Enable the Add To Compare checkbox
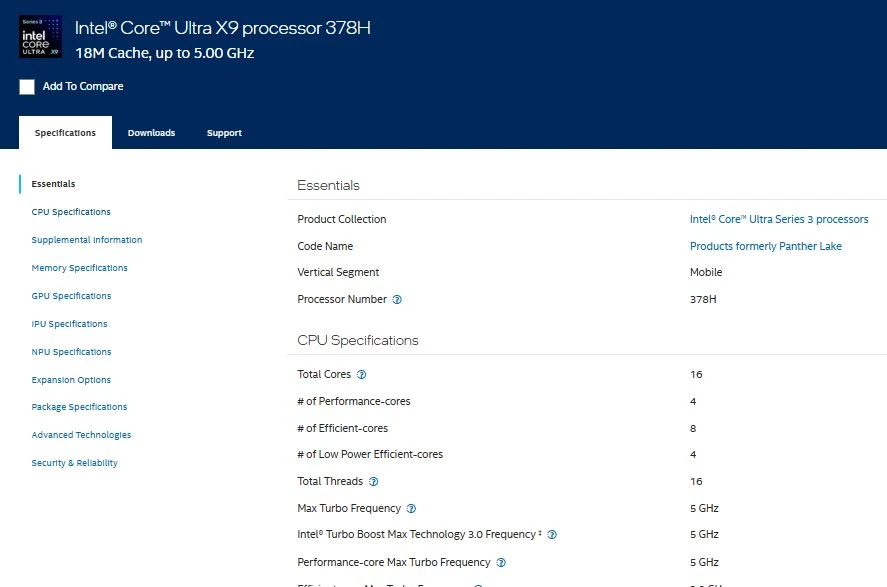Screen dimensions: 887x587 (27, 87)
